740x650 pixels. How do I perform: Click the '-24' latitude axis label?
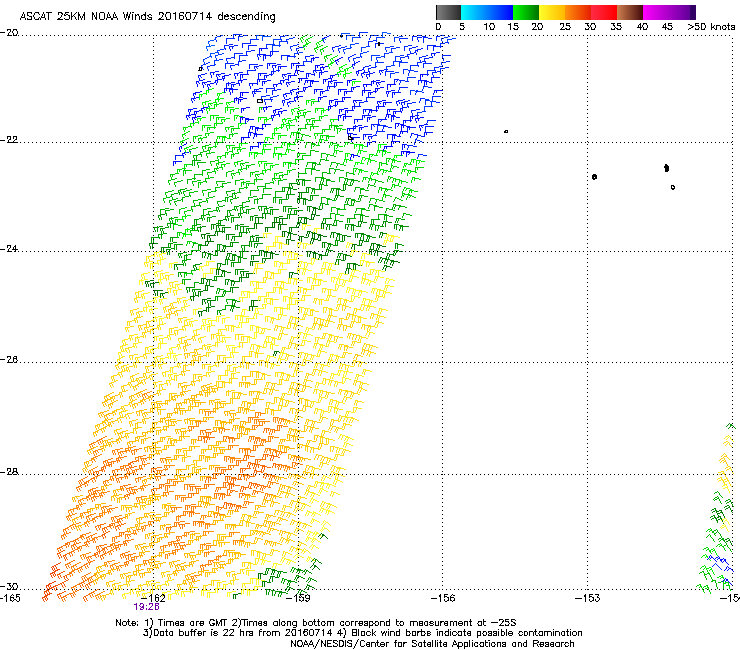[9, 249]
